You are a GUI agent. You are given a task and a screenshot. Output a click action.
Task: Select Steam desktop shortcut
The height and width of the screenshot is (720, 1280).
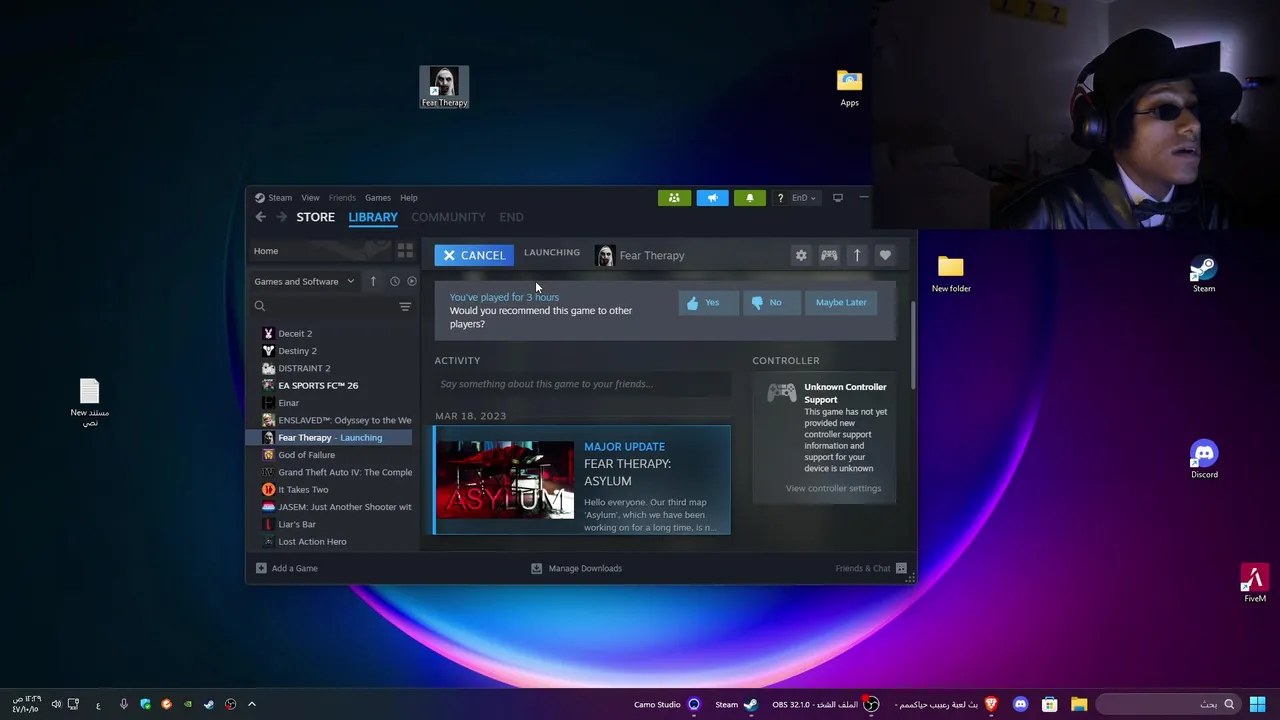click(1203, 274)
